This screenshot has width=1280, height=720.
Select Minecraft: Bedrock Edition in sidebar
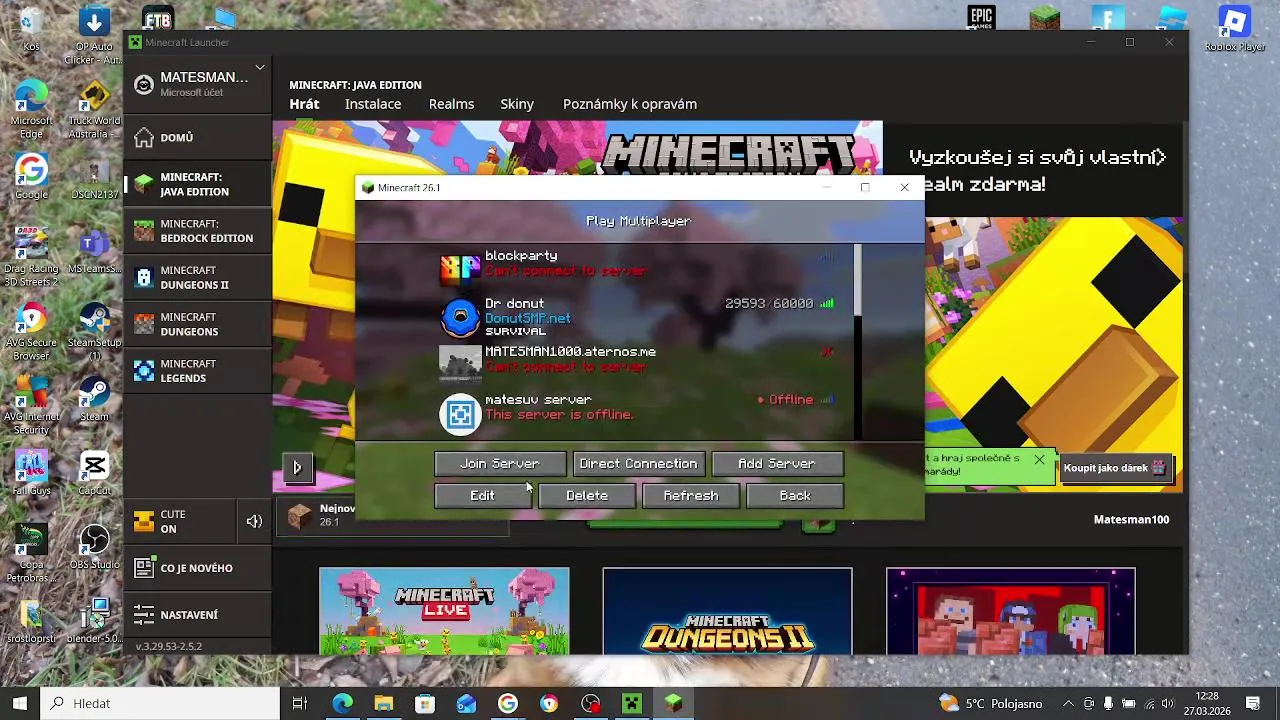click(x=197, y=231)
